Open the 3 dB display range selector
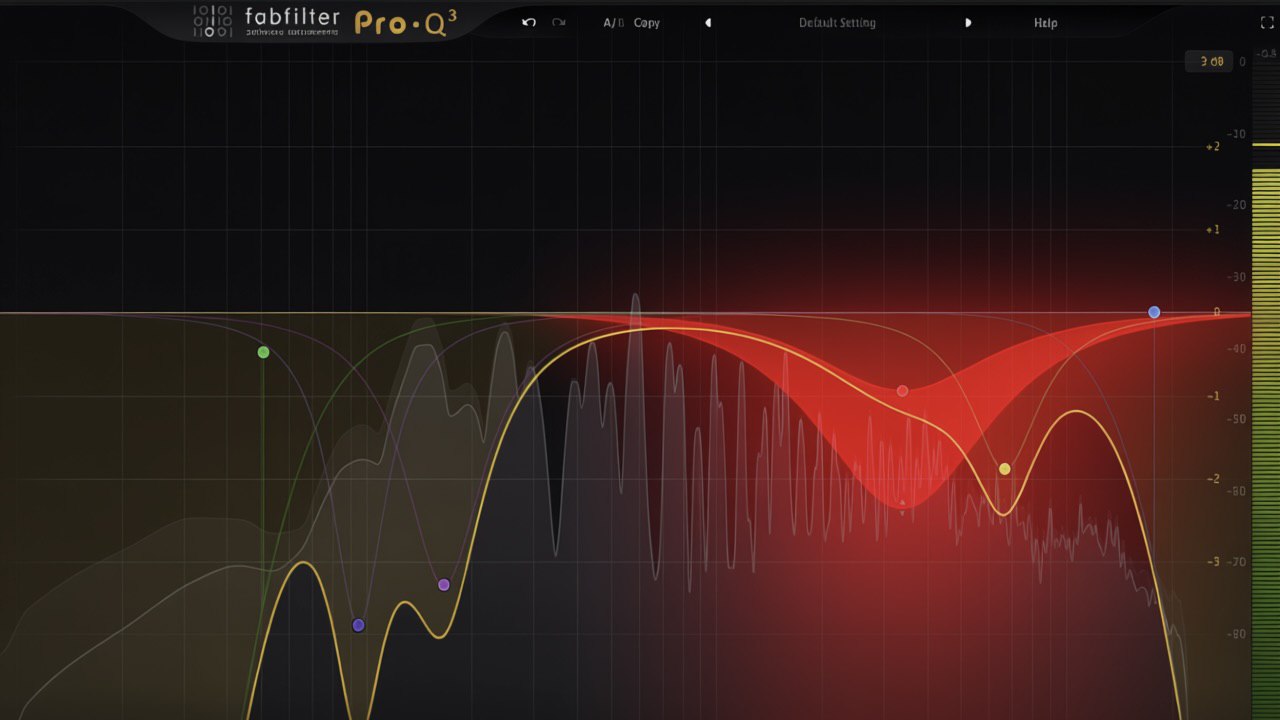The height and width of the screenshot is (720, 1280). [1209, 61]
